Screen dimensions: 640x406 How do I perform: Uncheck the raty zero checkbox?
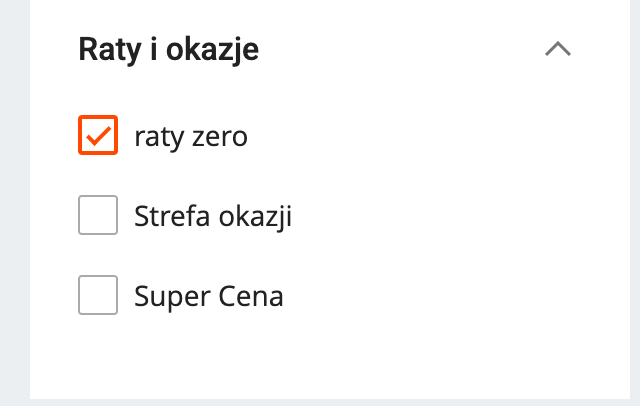(x=98, y=136)
